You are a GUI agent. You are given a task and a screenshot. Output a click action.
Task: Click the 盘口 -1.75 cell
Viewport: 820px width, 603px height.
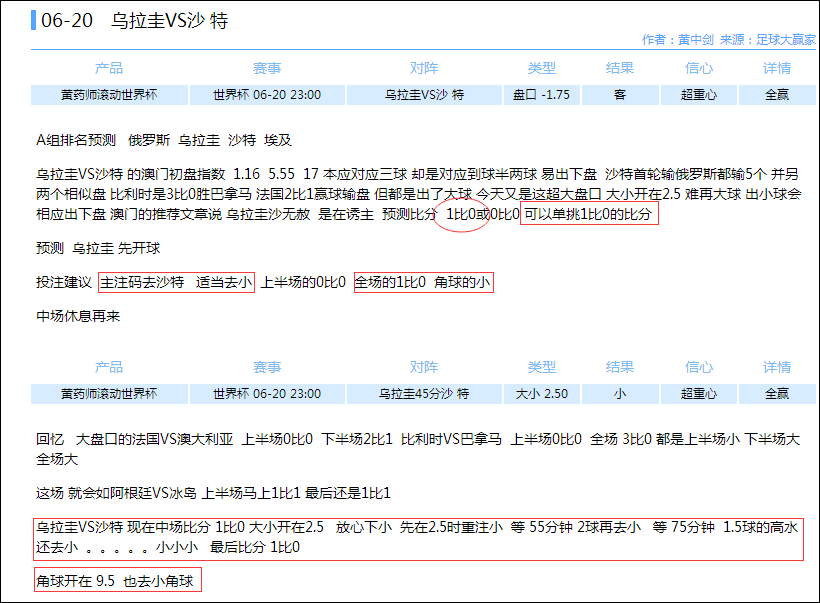point(541,95)
